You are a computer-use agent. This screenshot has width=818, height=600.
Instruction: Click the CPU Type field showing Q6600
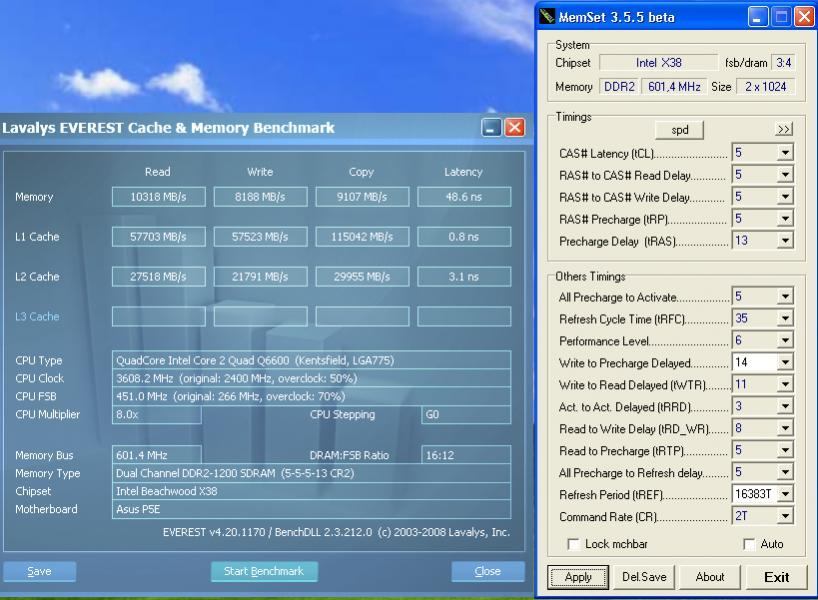tap(311, 360)
